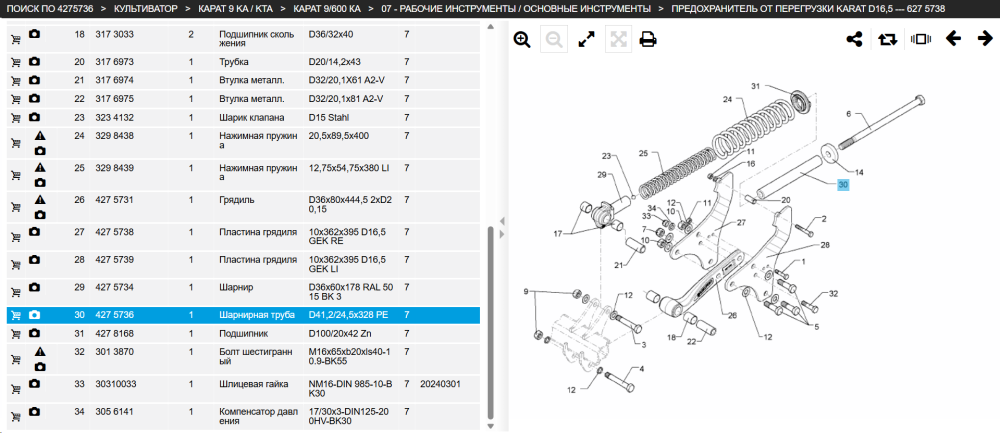The image size is (1000, 433).
Task: Toggle the split panel layout icon
Action: (921, 39)
